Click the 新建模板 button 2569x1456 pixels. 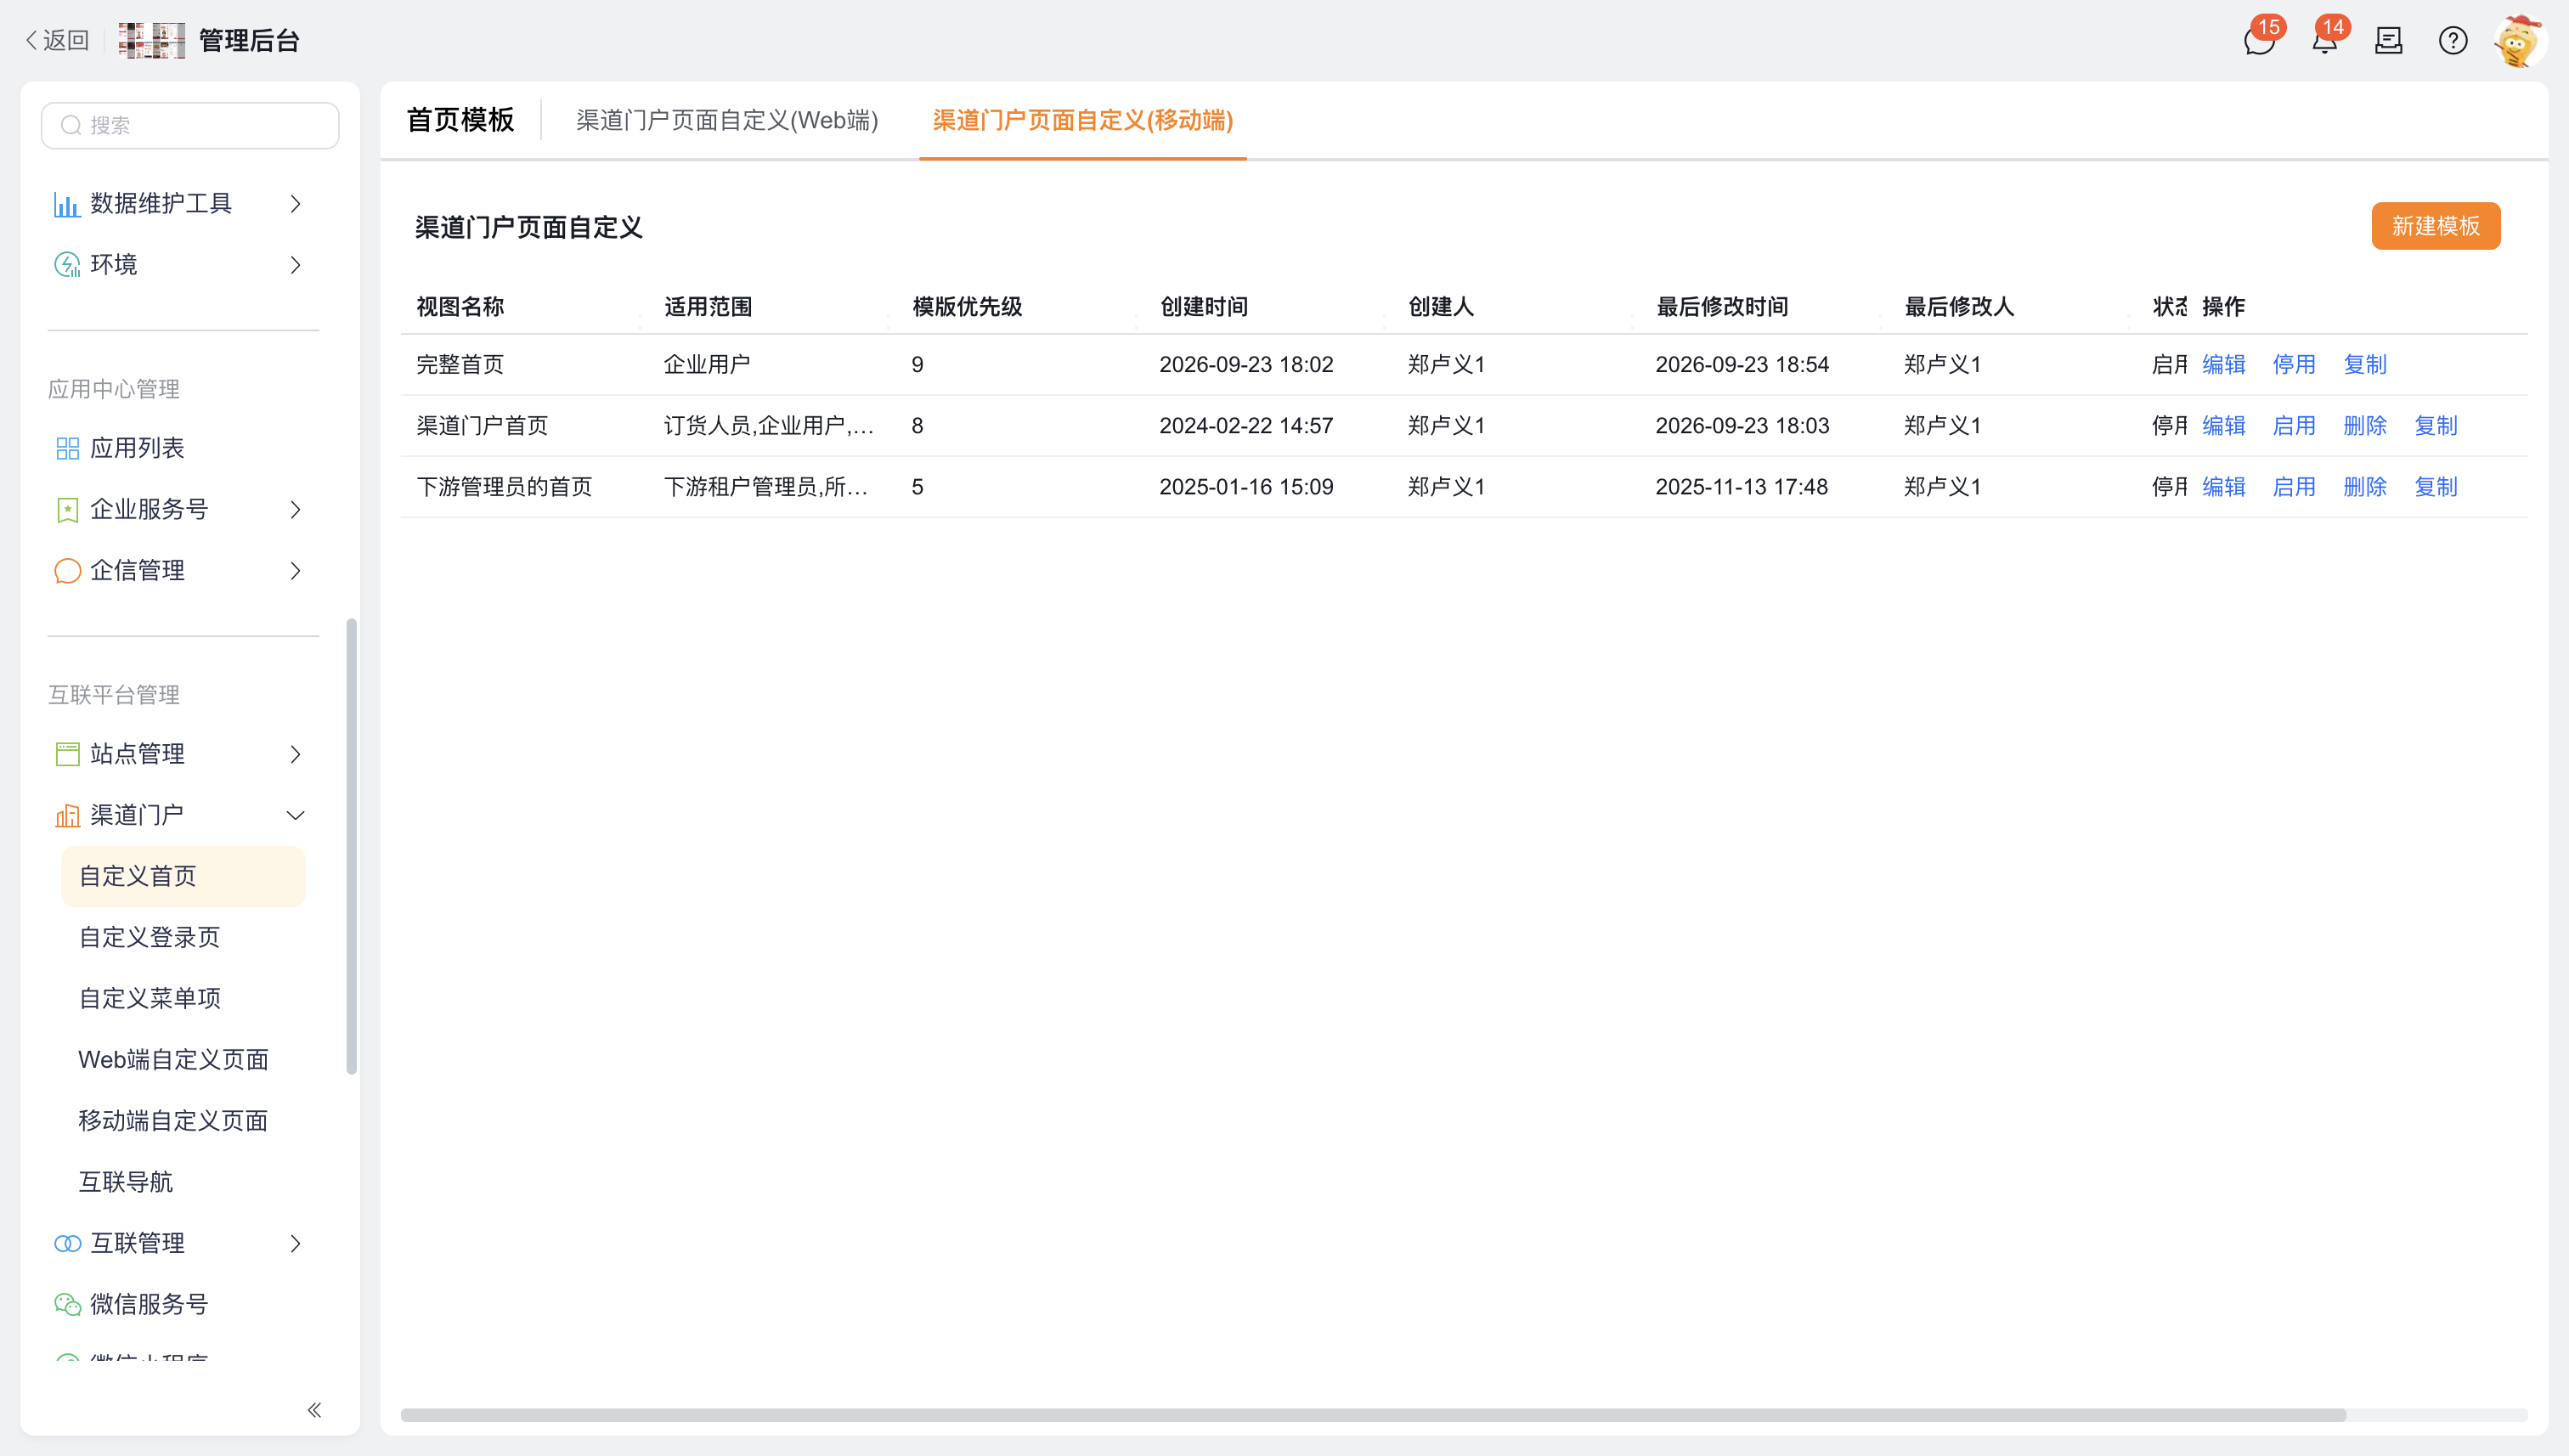tap(2435, 226)
